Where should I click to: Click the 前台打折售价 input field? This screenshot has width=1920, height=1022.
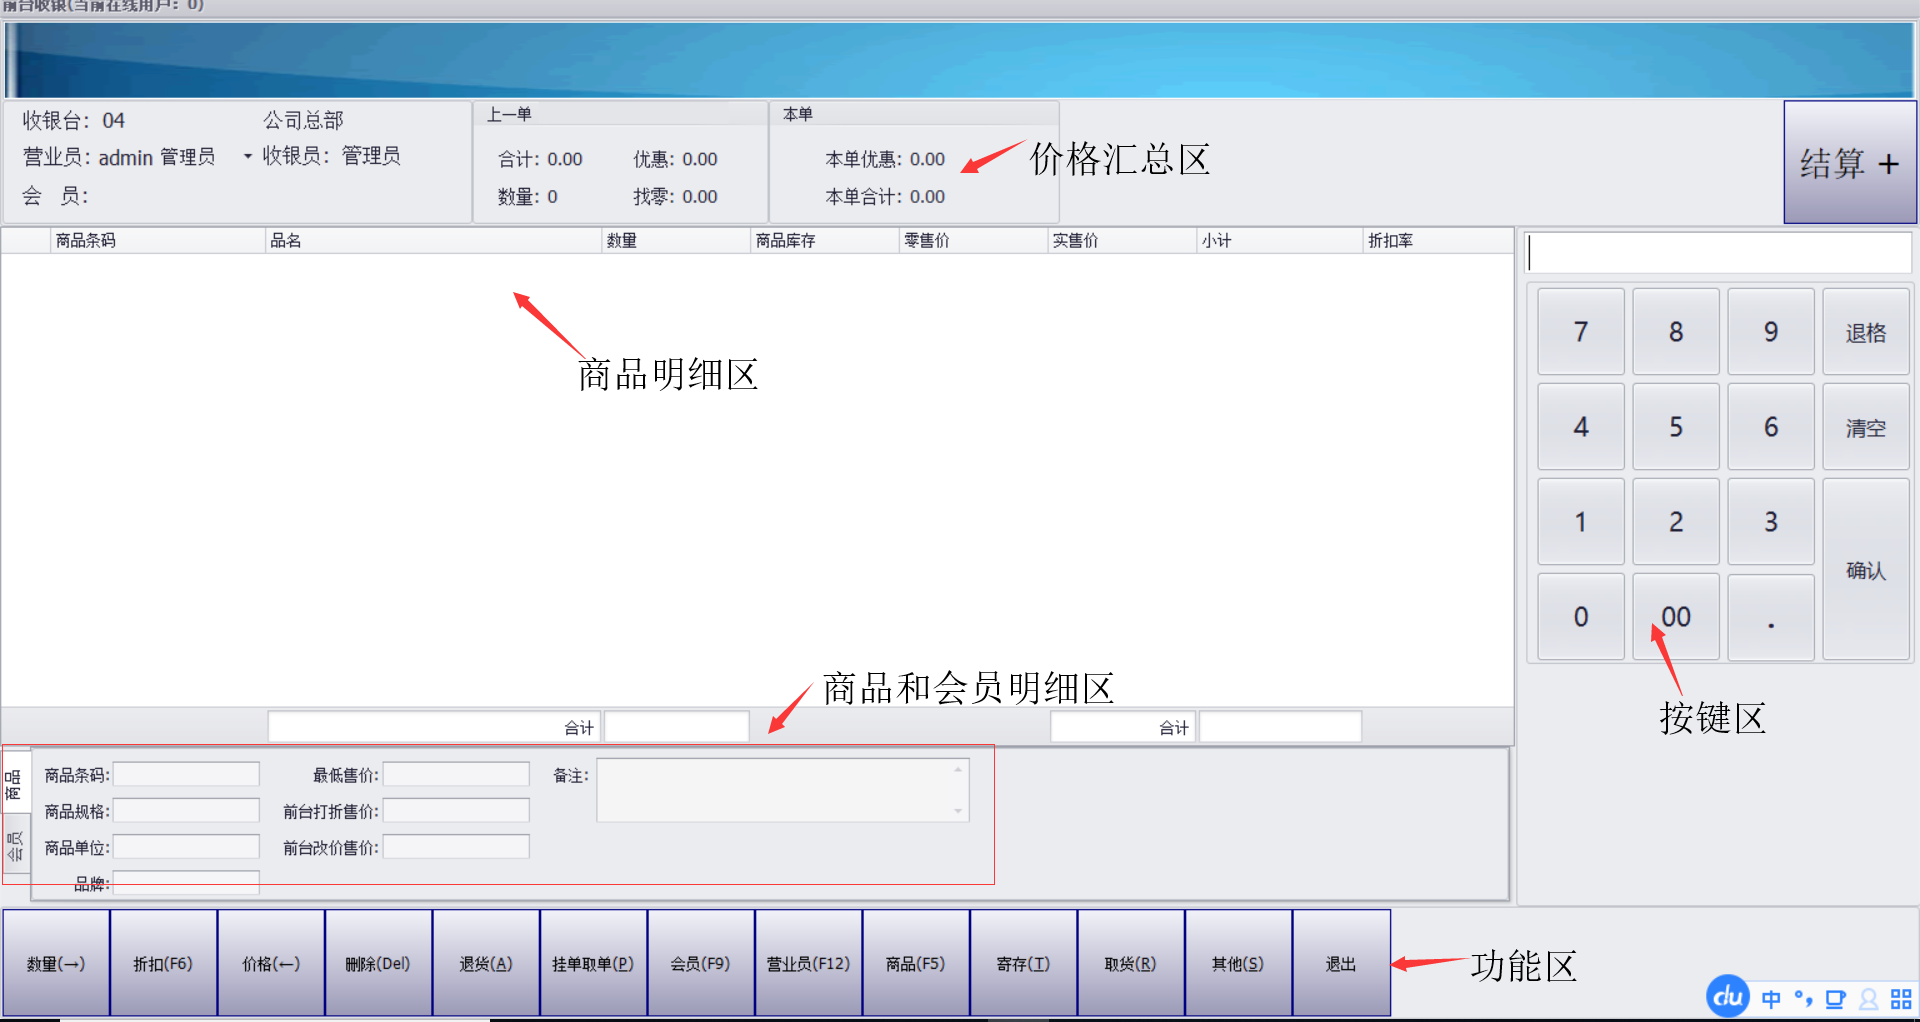point(457,810)
